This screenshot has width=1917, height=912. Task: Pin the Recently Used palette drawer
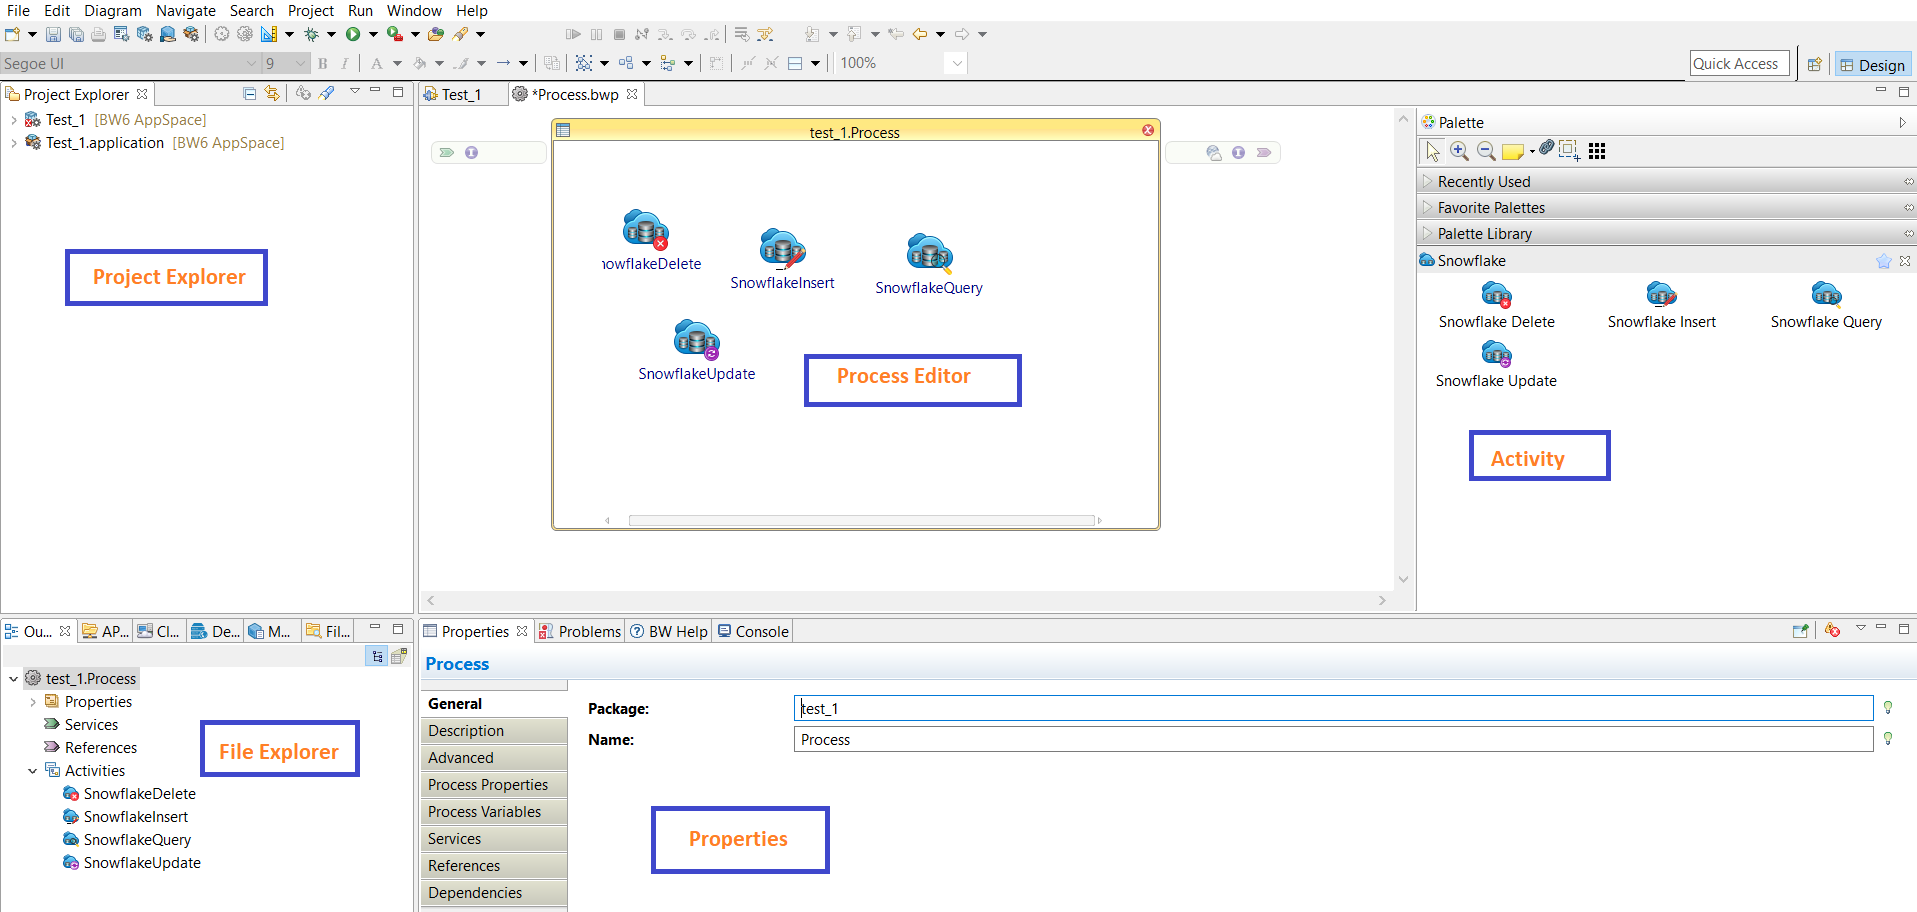click(x=1908, y=182)
